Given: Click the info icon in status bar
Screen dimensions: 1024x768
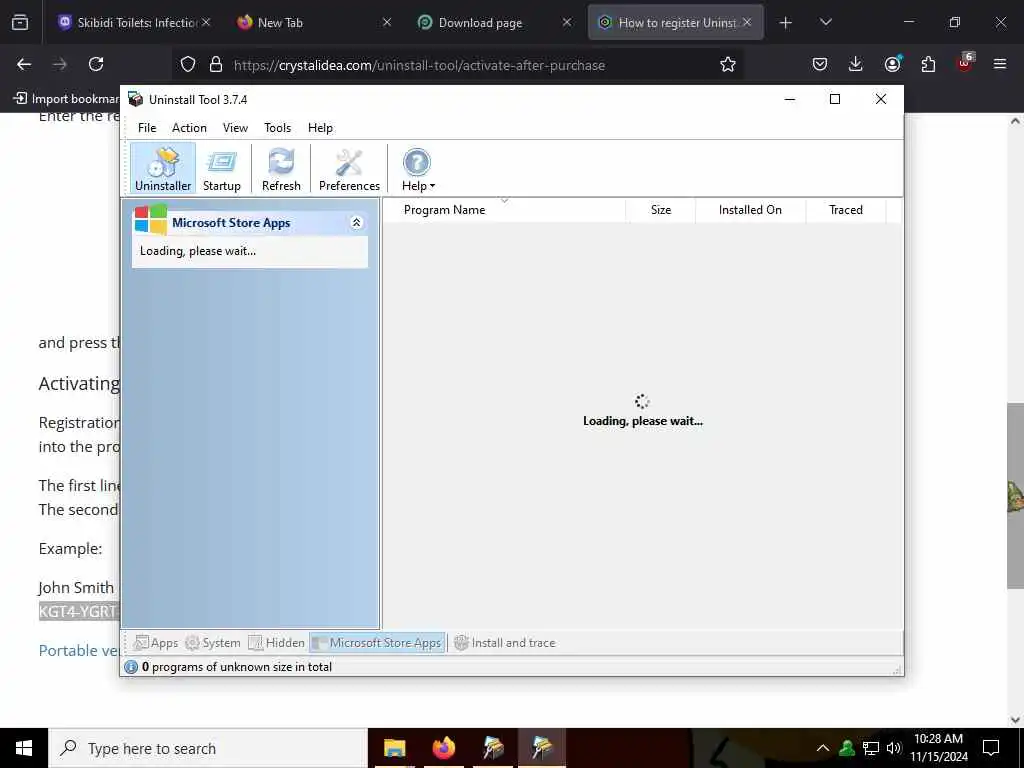Looking at the screenshot, I should (x=131, y=667).
